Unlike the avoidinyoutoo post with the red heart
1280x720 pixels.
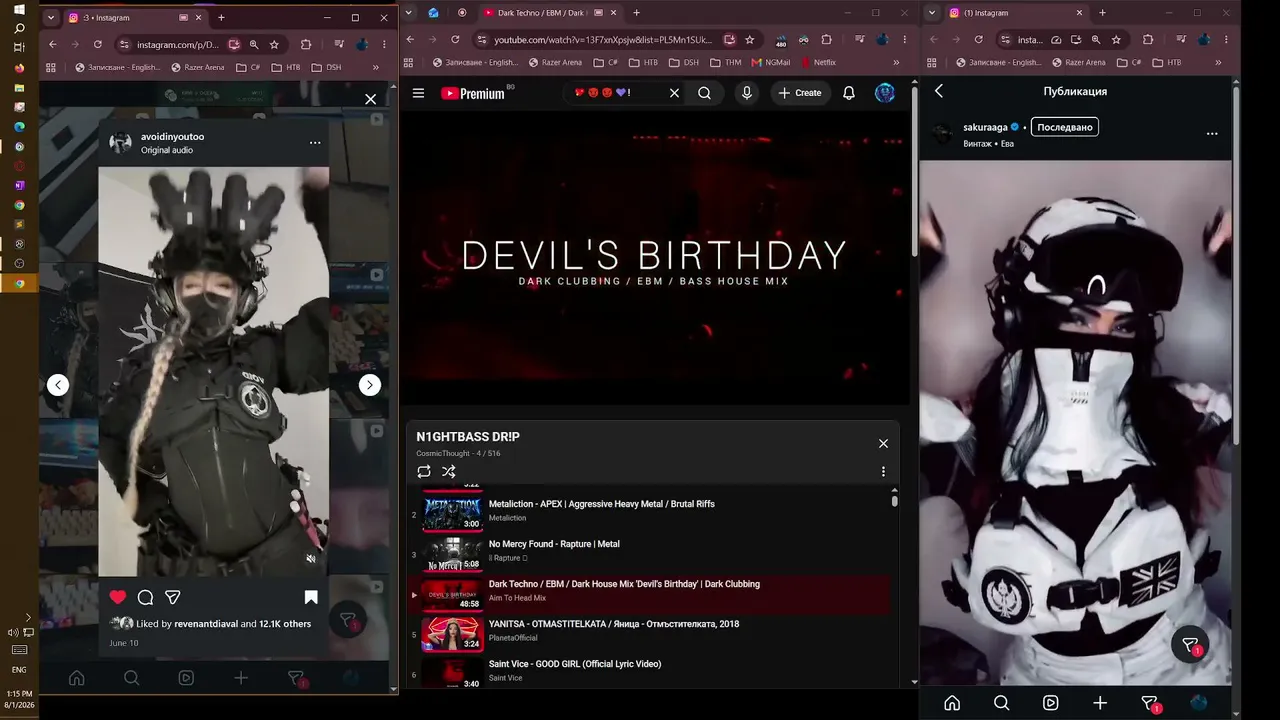(x=118, y=597)
